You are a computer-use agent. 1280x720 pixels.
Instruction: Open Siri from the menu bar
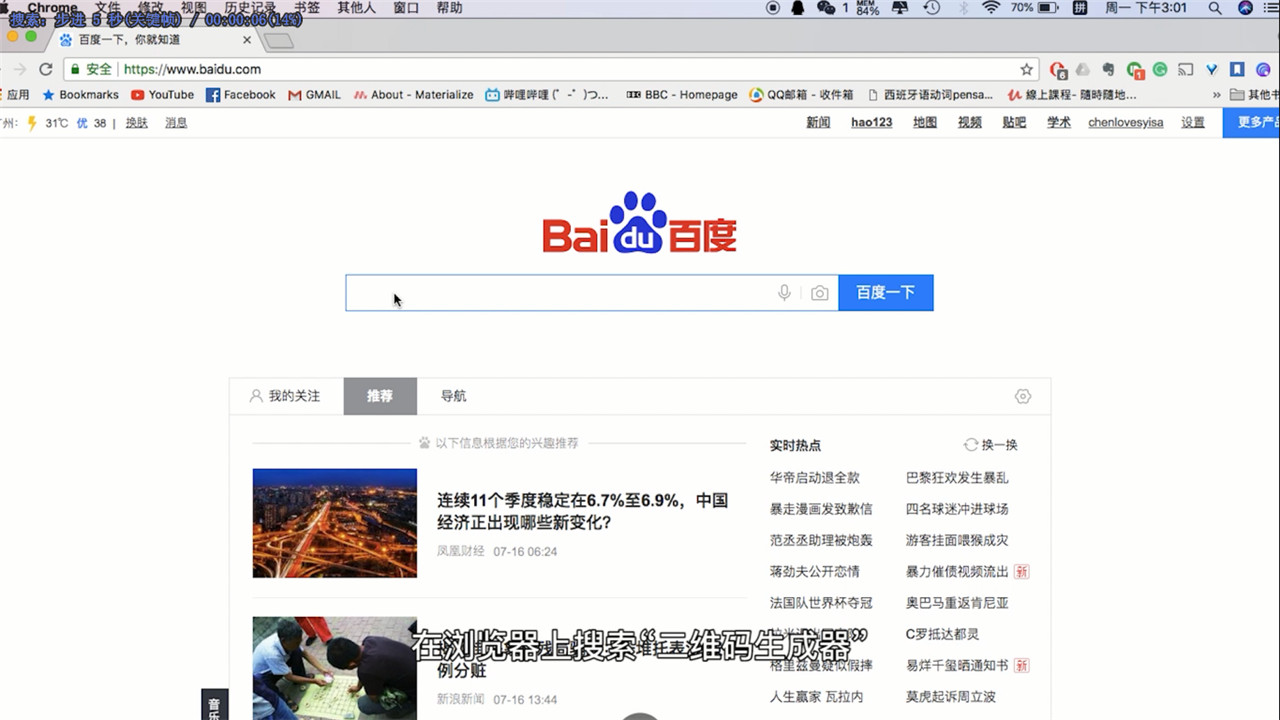pos(1245,8)
